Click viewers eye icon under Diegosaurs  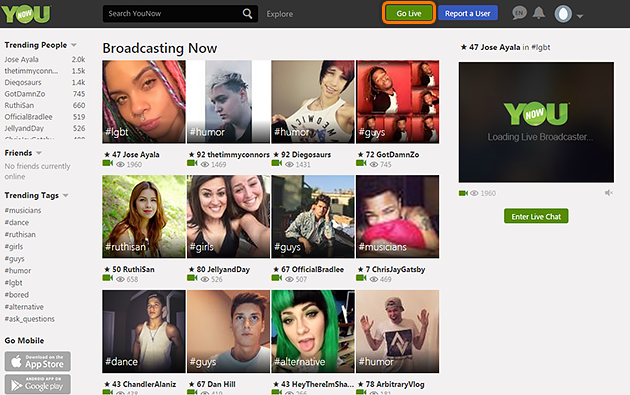point(289,164)
